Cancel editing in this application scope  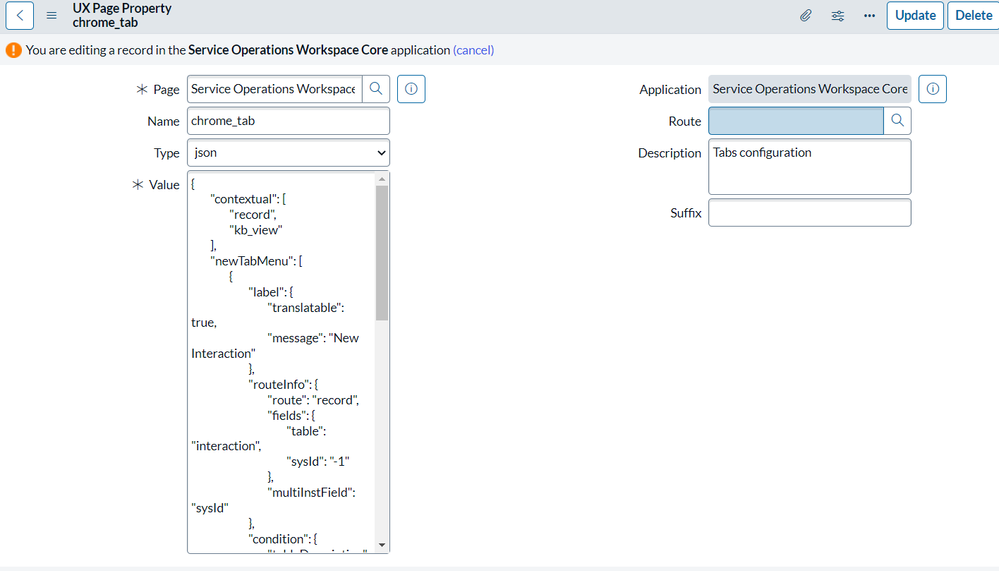click(473, 50)
